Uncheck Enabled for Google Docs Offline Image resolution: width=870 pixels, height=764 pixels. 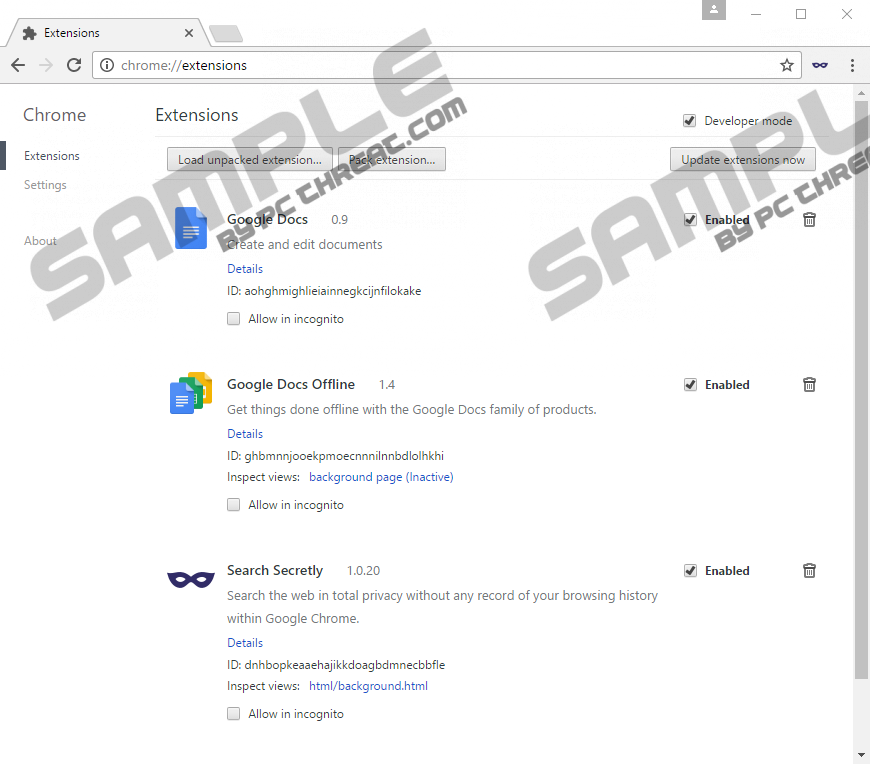point(690,385)
